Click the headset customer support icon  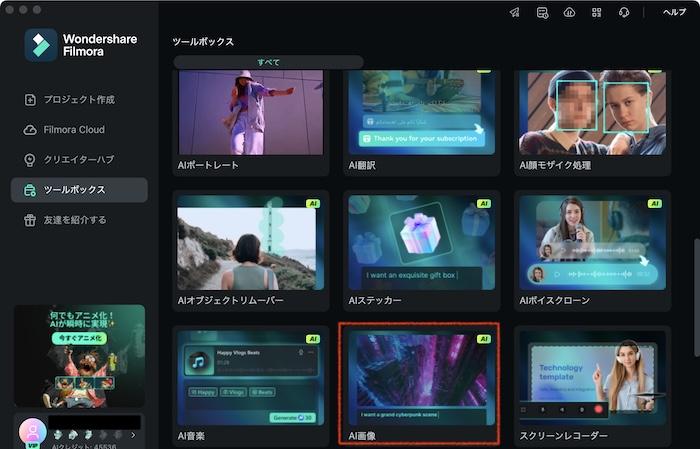pyautogui.click(x=624, y=12)
